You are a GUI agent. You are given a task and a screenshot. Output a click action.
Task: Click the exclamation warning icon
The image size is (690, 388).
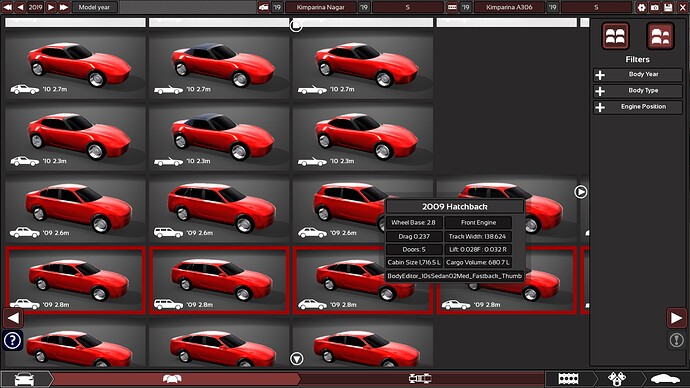[676, 340]
